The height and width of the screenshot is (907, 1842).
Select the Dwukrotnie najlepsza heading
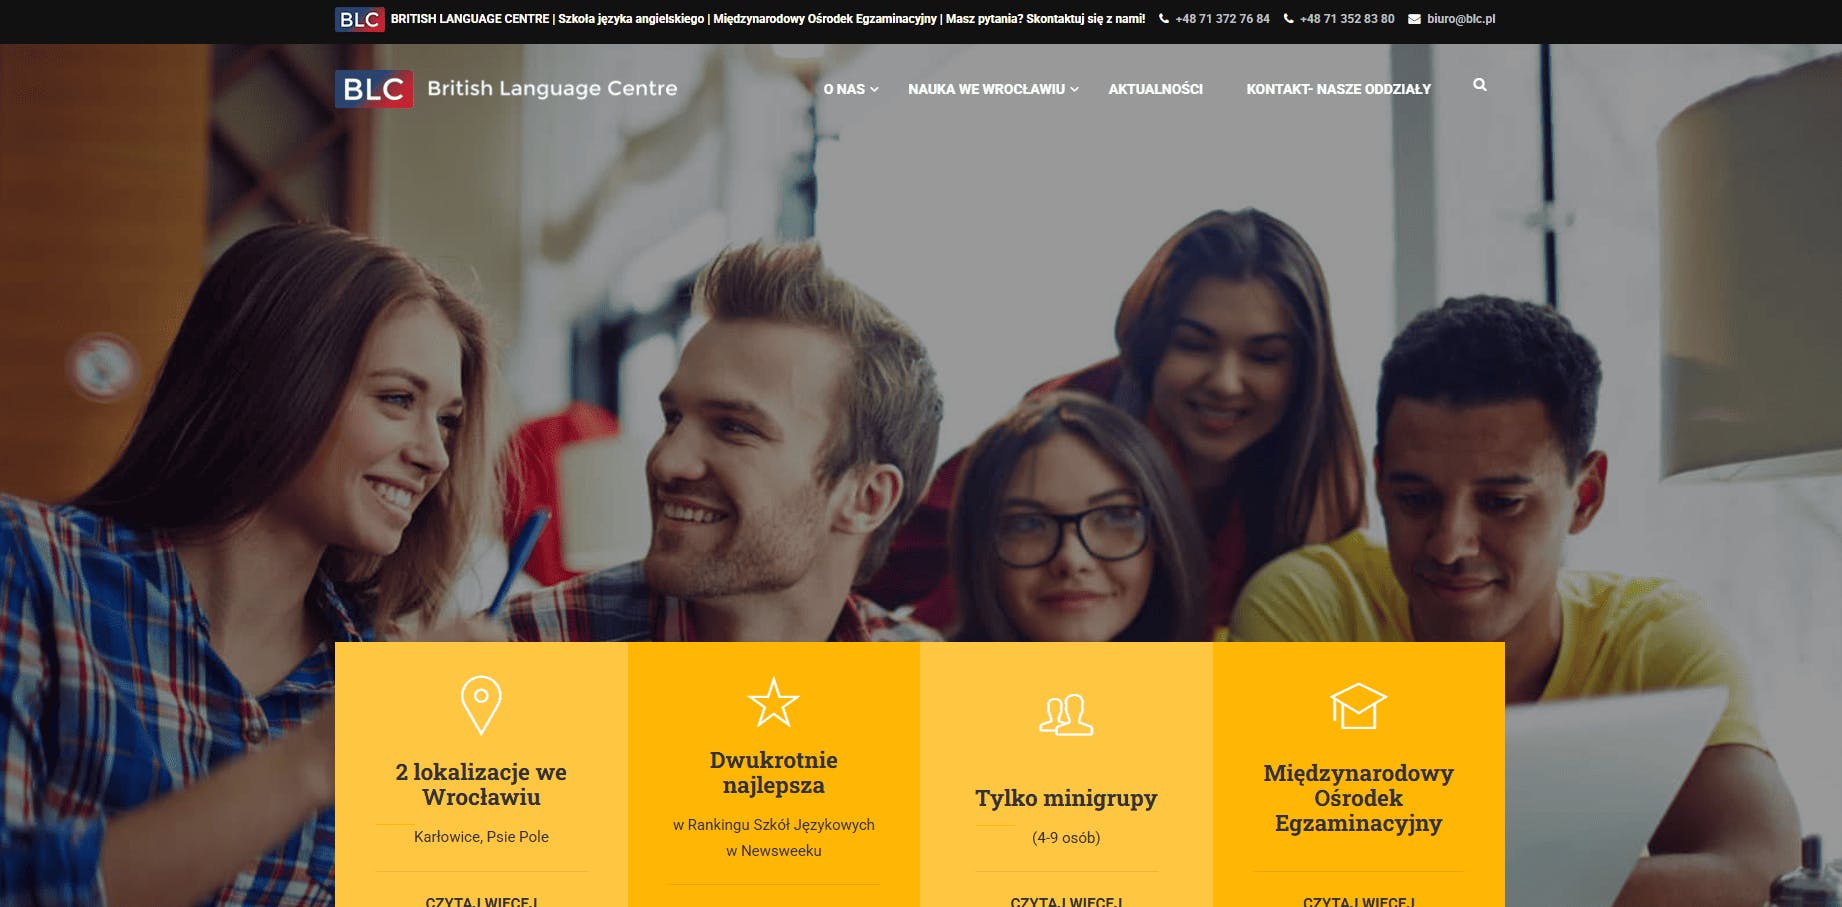tap(773, 773)
